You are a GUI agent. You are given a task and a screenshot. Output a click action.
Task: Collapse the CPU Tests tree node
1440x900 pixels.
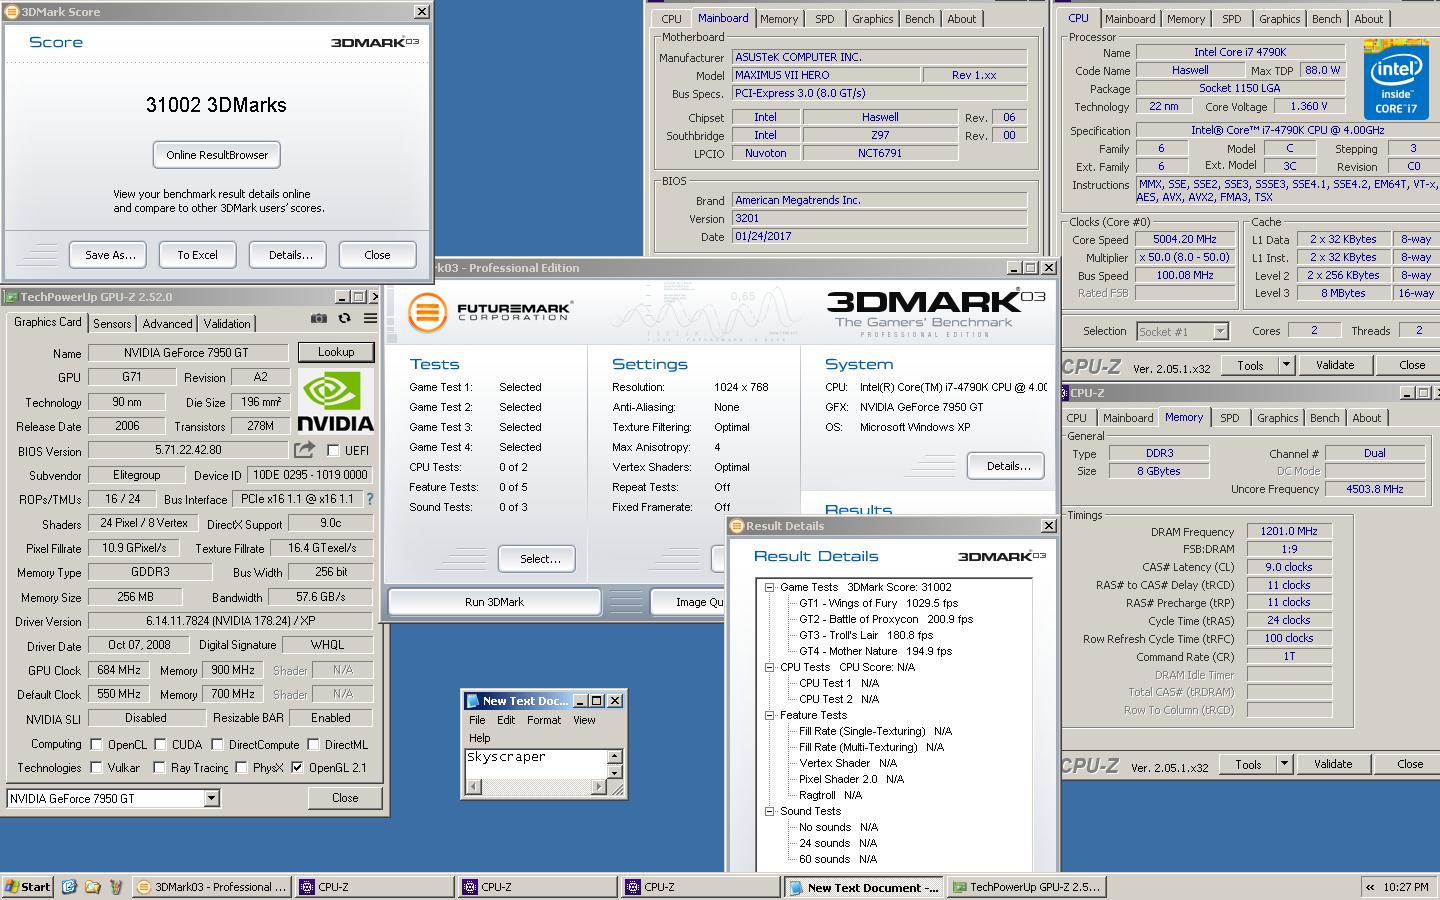point(770,667)
